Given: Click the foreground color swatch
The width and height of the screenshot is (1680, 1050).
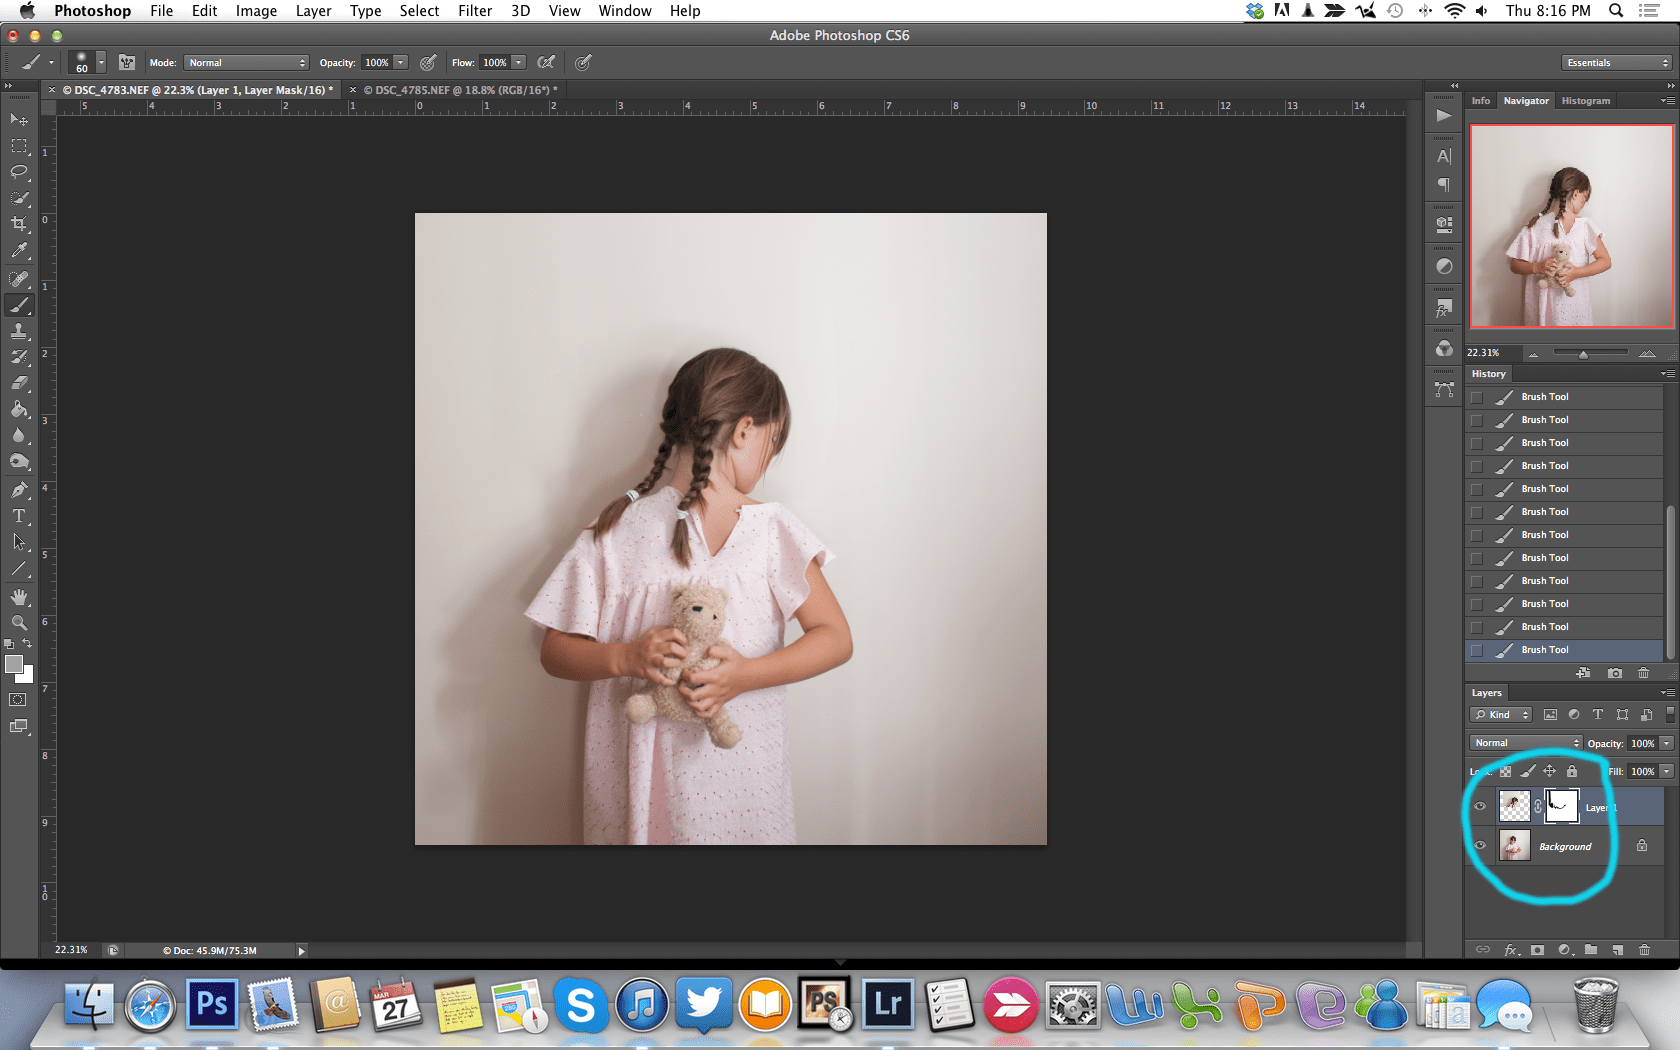Looking at the screenshot, I should coord(13,665).
